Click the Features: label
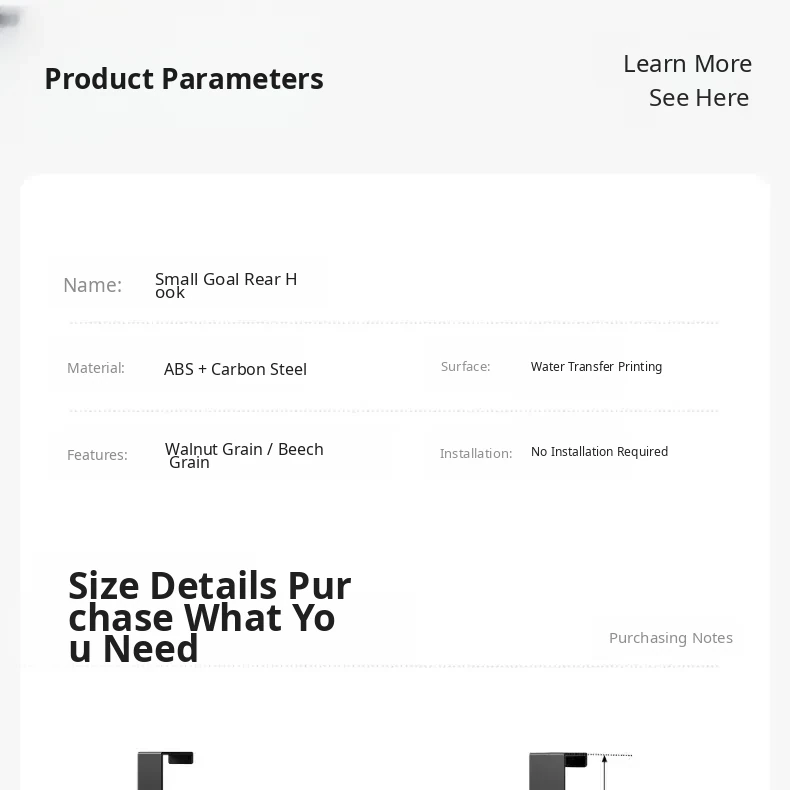The image size is (790, 790). pyautogui.click(x=97, y=455)
